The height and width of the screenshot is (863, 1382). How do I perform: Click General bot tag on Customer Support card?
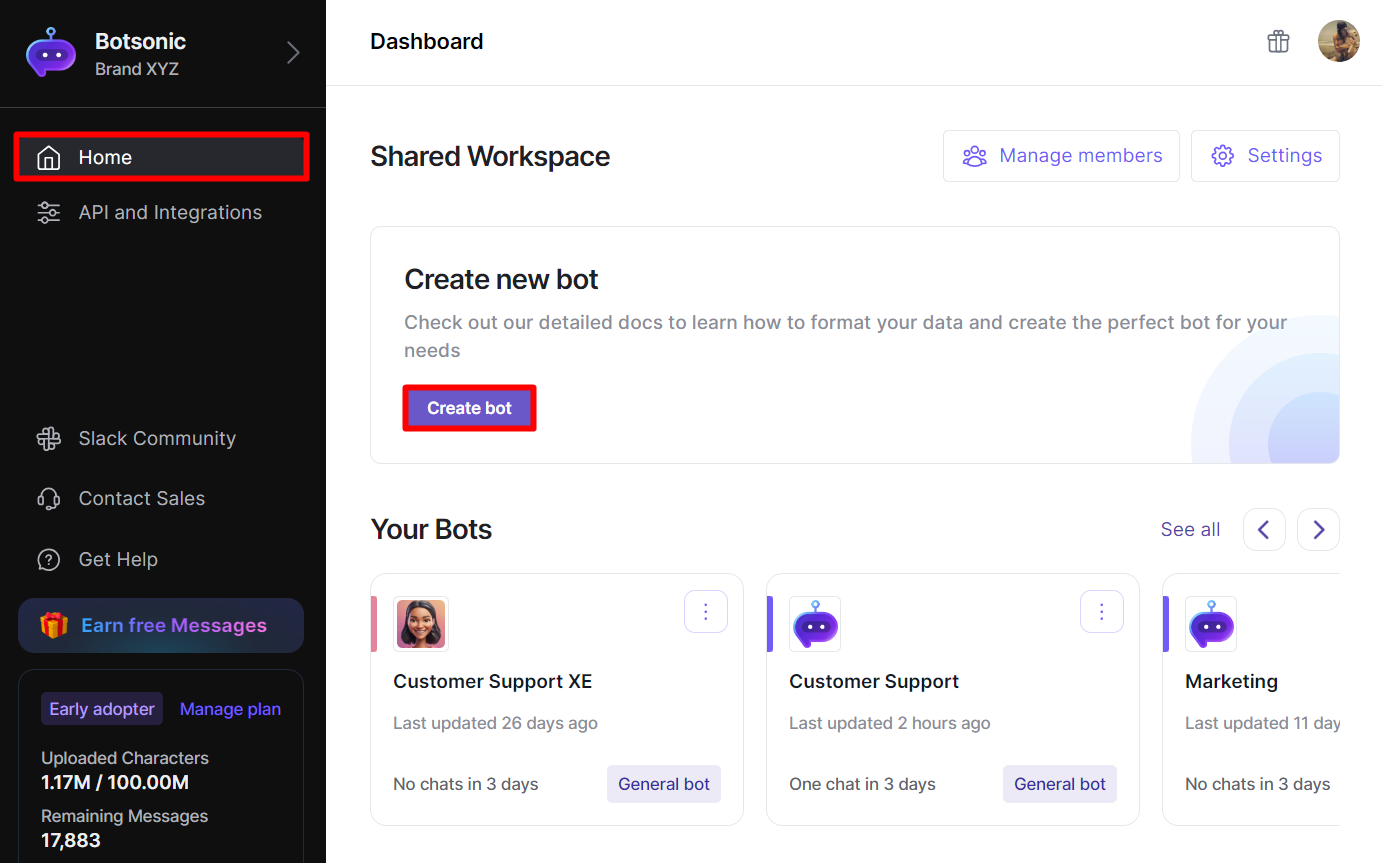point(1060,784)
